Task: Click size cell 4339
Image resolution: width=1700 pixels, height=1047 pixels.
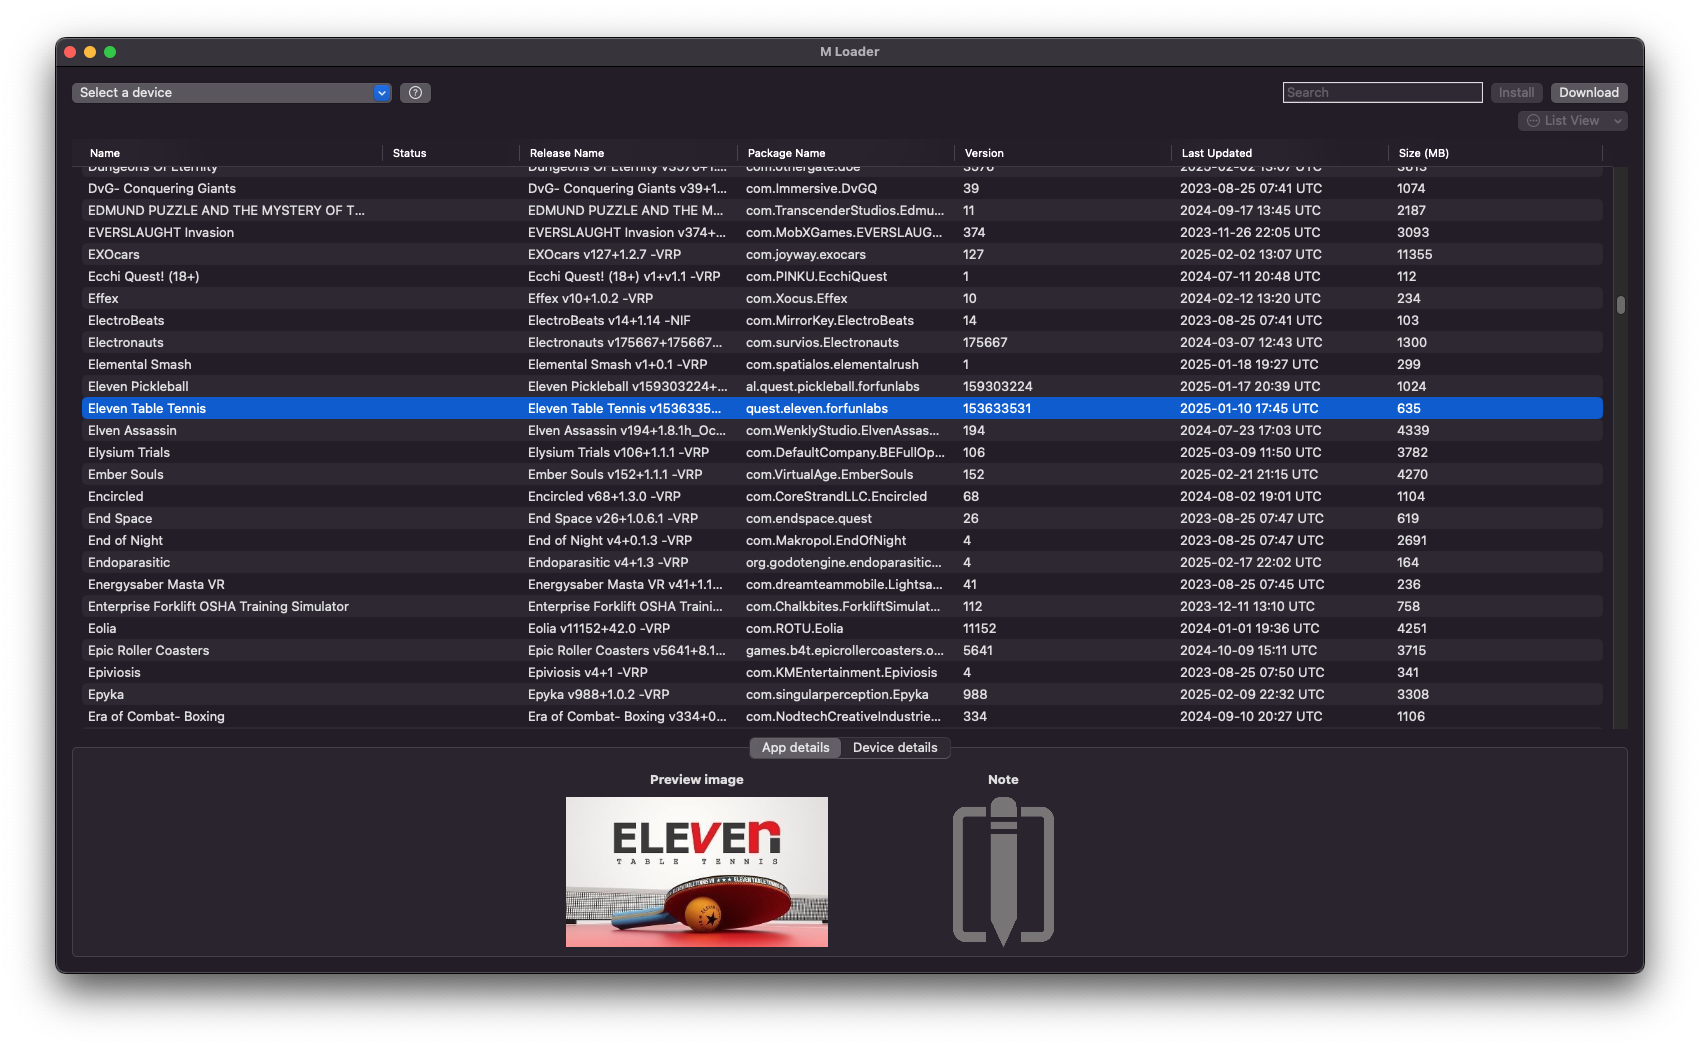Action: click(1413, 431)
